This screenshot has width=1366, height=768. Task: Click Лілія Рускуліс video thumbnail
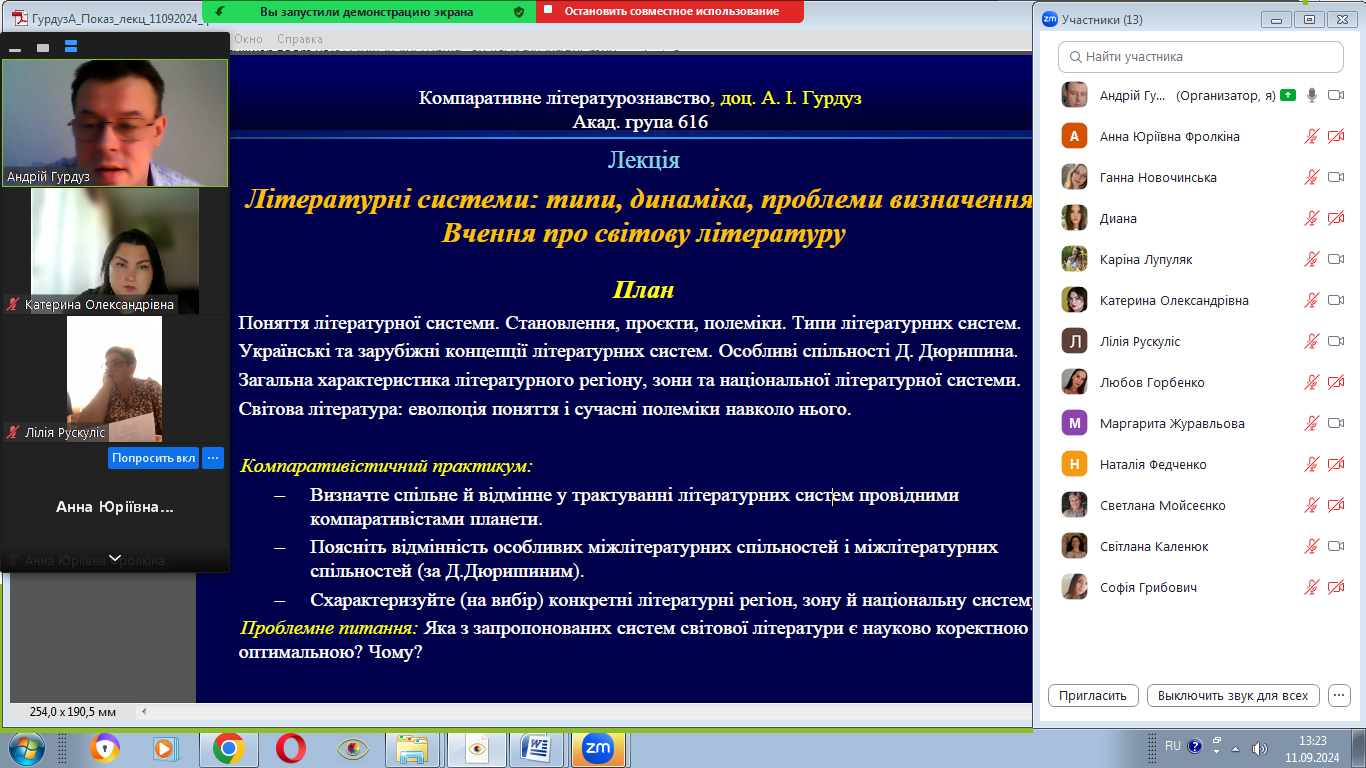click(x=114, y=379)
